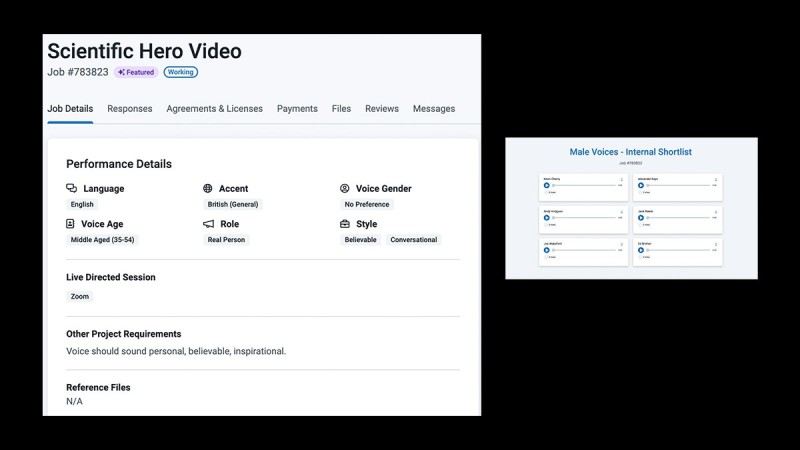Click the English language tag
800x450 pixels.
[82, 204]
